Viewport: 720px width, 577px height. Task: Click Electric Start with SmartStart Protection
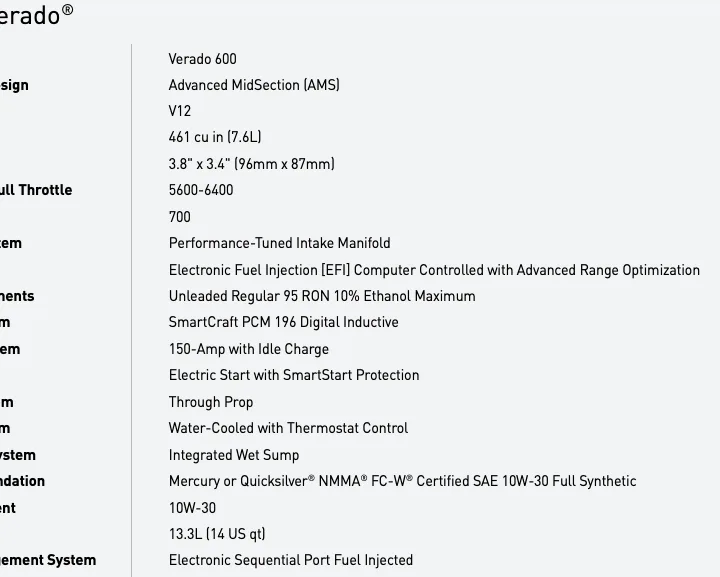pyautogui.click(x=294, y=375)
